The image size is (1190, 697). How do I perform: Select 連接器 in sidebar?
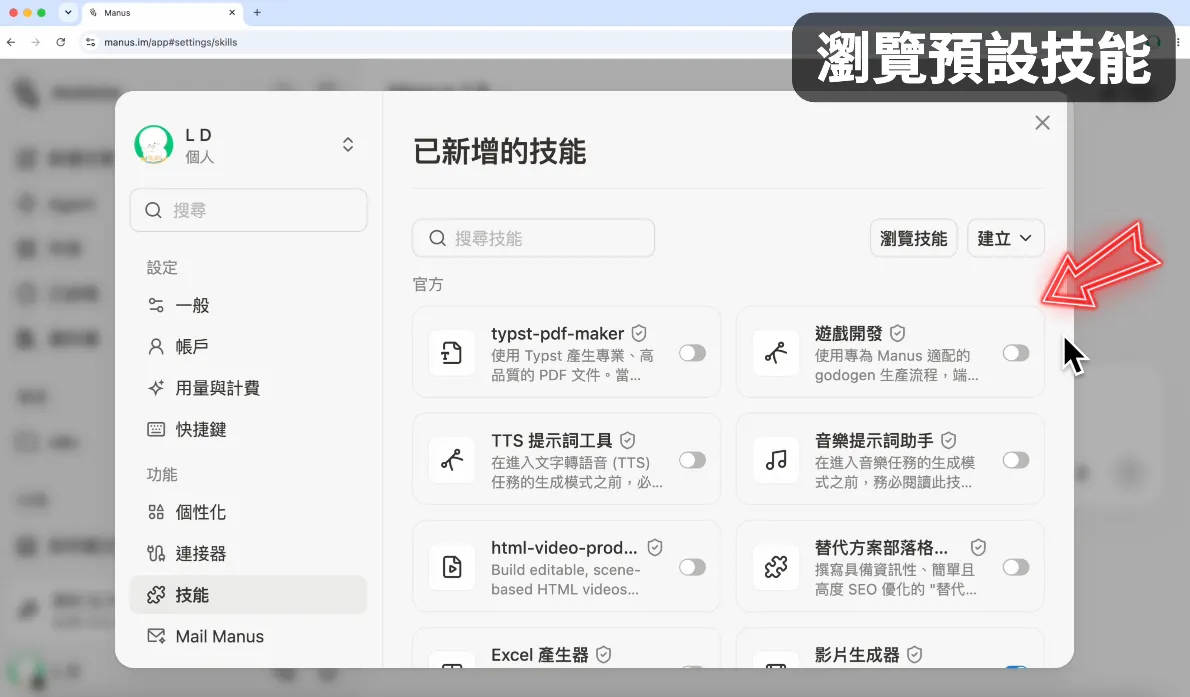[248, 554]
